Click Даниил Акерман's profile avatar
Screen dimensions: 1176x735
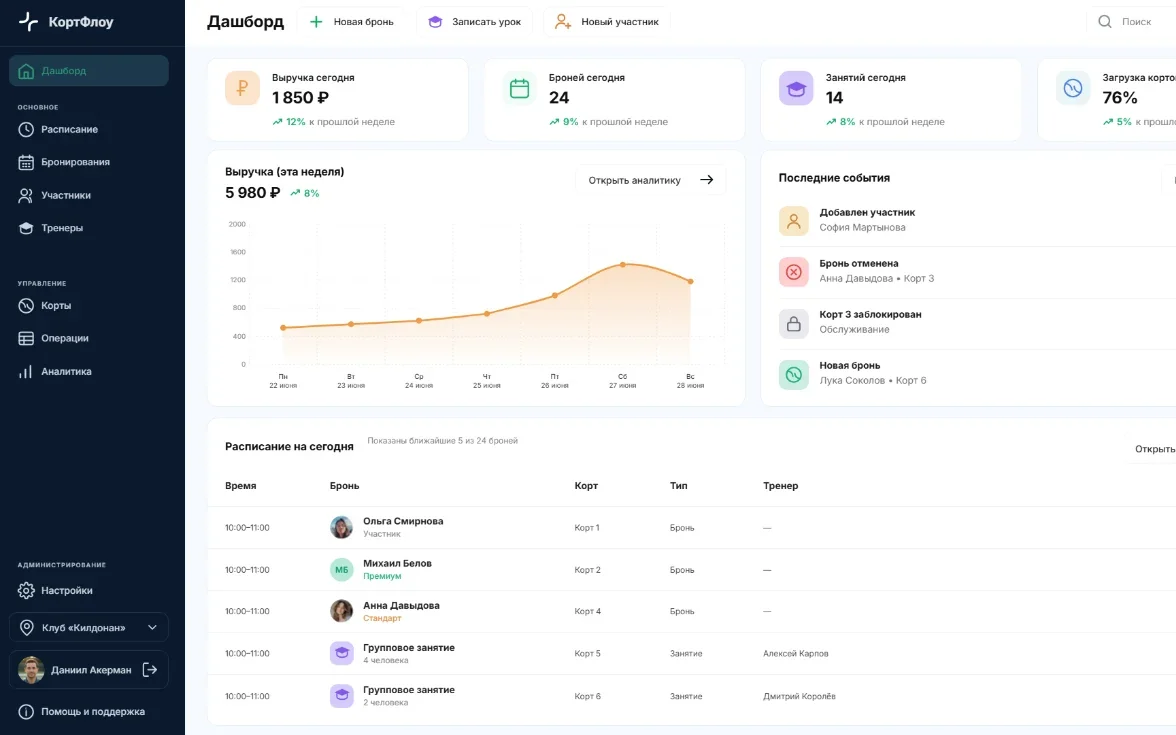tap(31, 670)
